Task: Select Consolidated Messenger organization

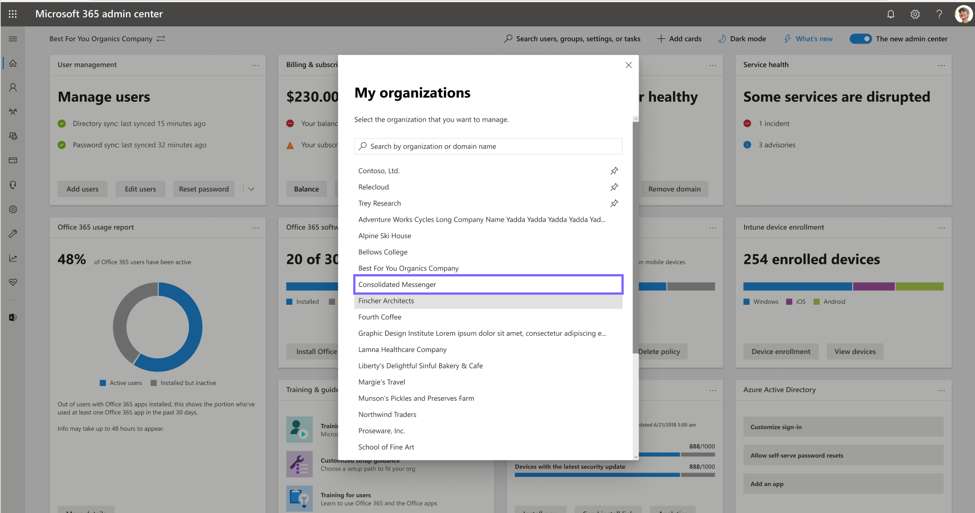Action: coord(488,284)
